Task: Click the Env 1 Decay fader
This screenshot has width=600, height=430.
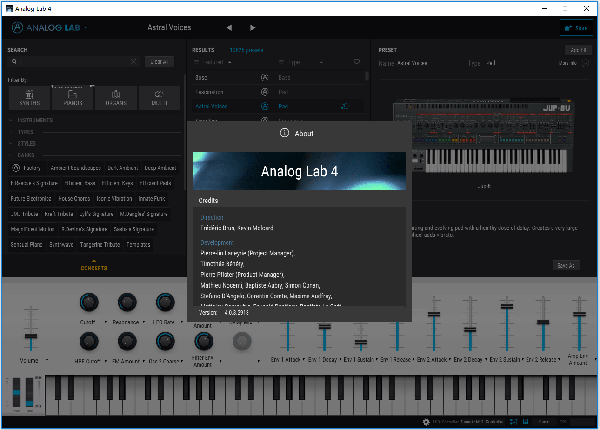Action: click(x=324, y=326)
